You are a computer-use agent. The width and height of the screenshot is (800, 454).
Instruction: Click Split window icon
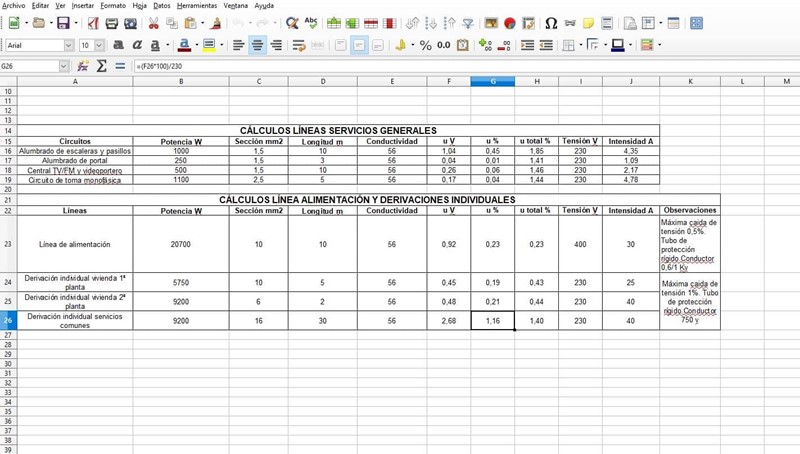pyautogui.click(x=673, y=23)
